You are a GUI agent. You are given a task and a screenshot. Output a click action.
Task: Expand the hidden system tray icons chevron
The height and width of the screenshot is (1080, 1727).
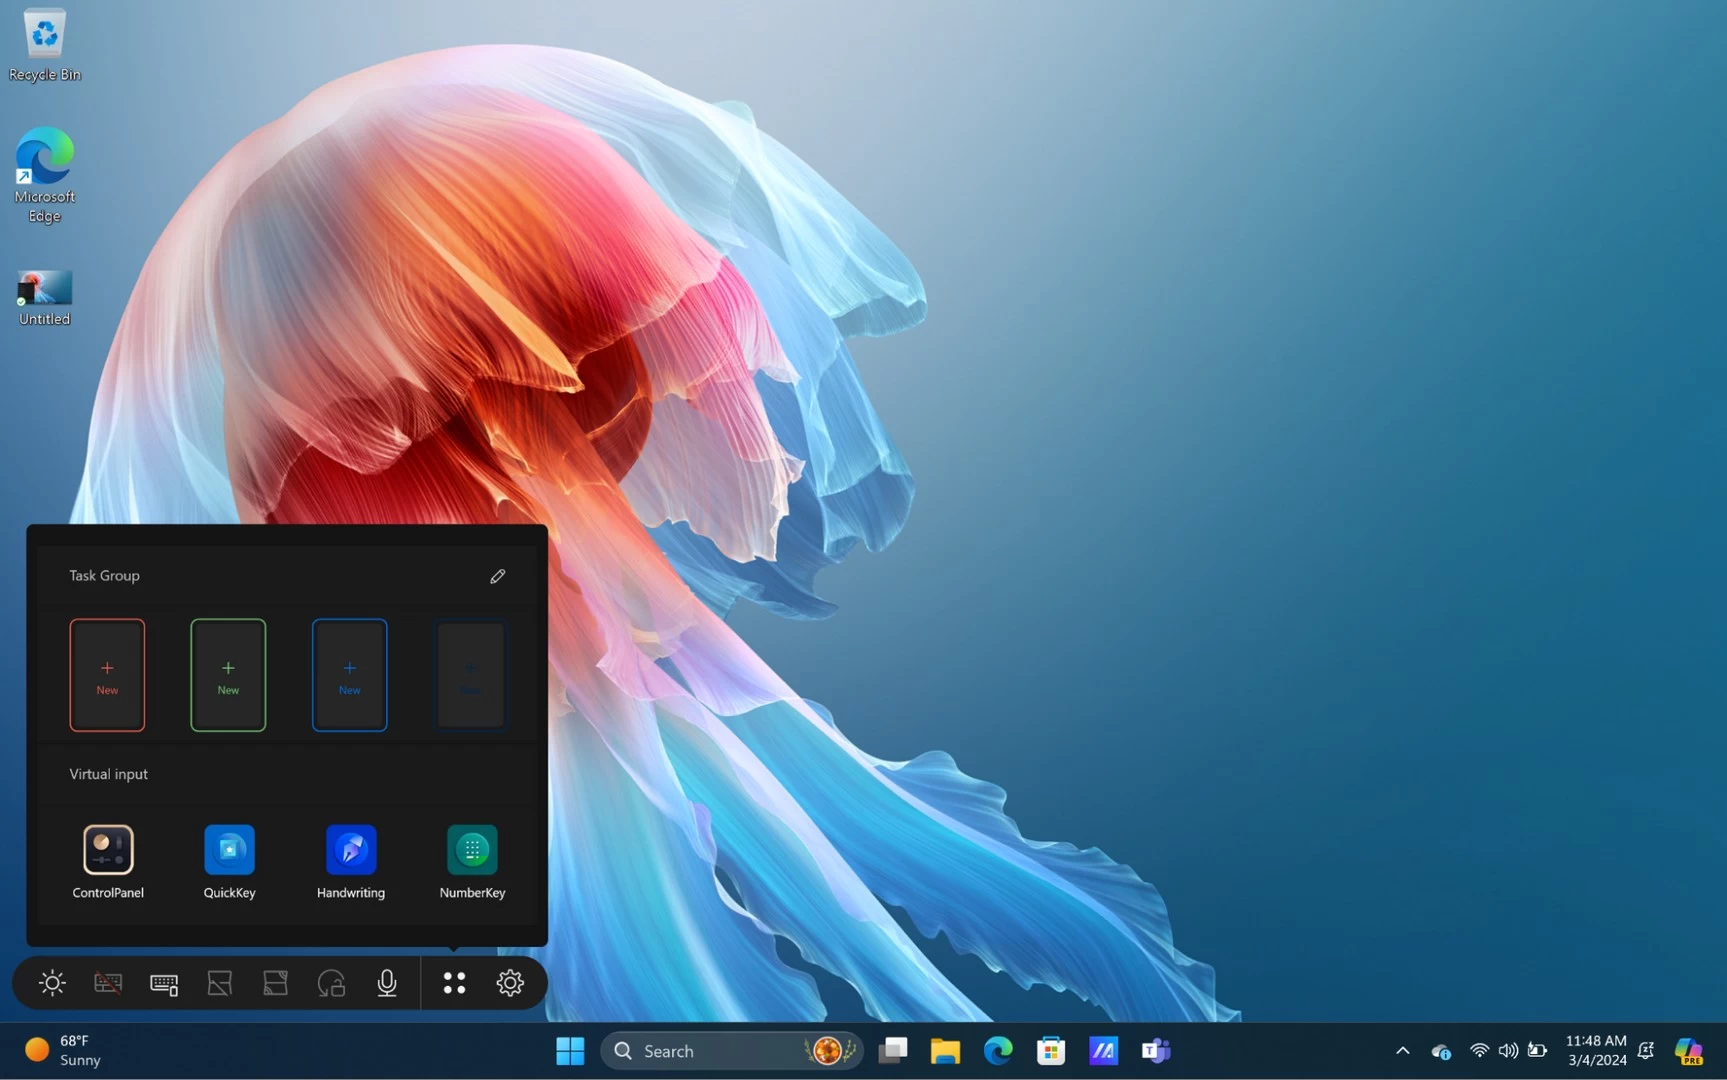point(1402,1051)
